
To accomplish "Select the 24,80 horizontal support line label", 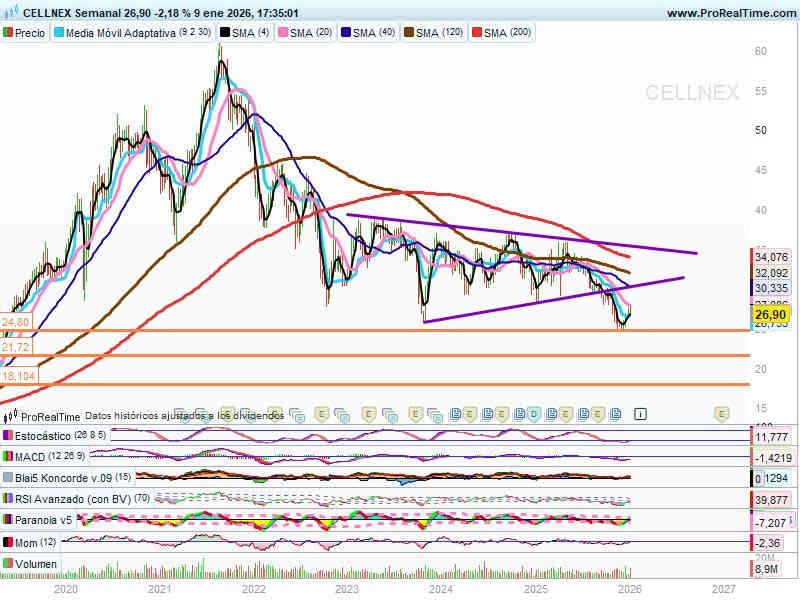I will click(x=16, y=322).
